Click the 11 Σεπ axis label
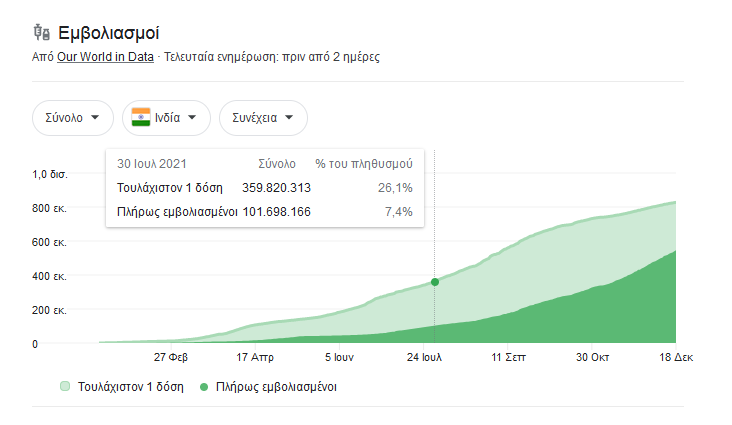Screen dimensions: 732x425 tap(510, 357)
